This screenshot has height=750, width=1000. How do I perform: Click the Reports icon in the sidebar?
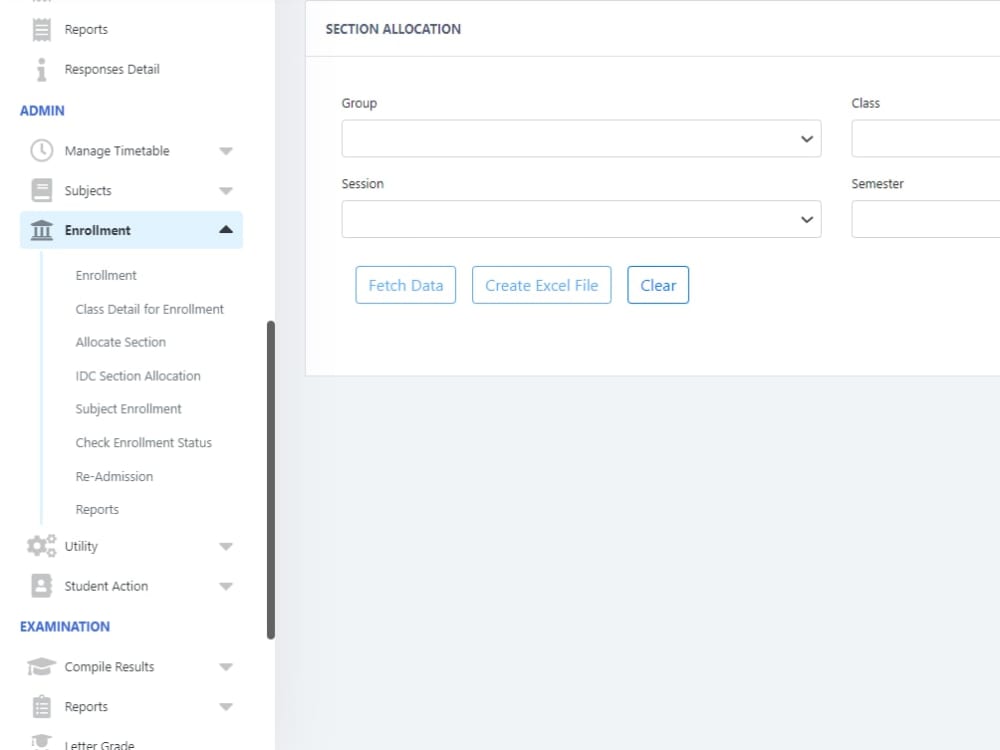(40, 29)
